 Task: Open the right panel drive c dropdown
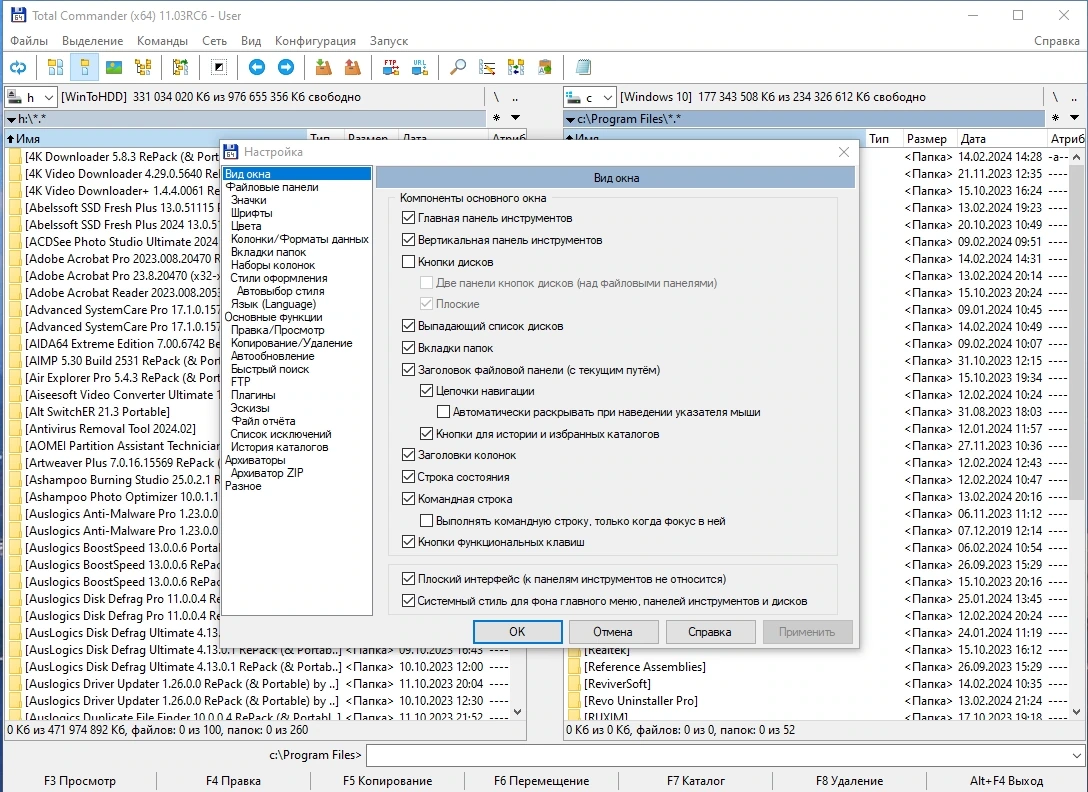(607, 97)
